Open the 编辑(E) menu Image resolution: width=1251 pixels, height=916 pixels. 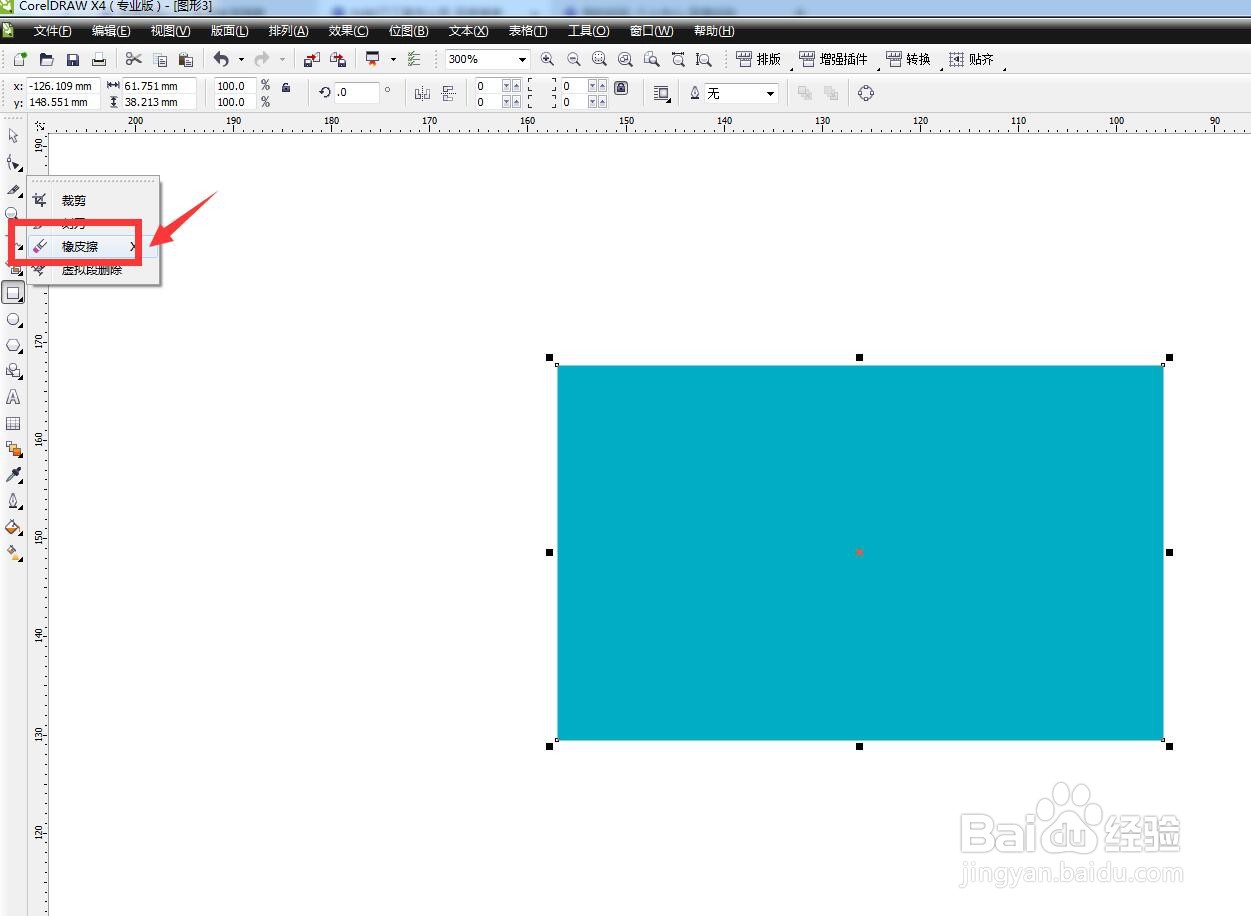pyautogui.click(x=111, y=31)
